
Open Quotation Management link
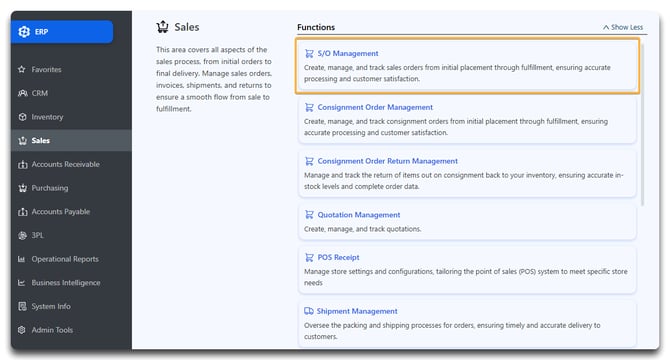coord(359,215)
